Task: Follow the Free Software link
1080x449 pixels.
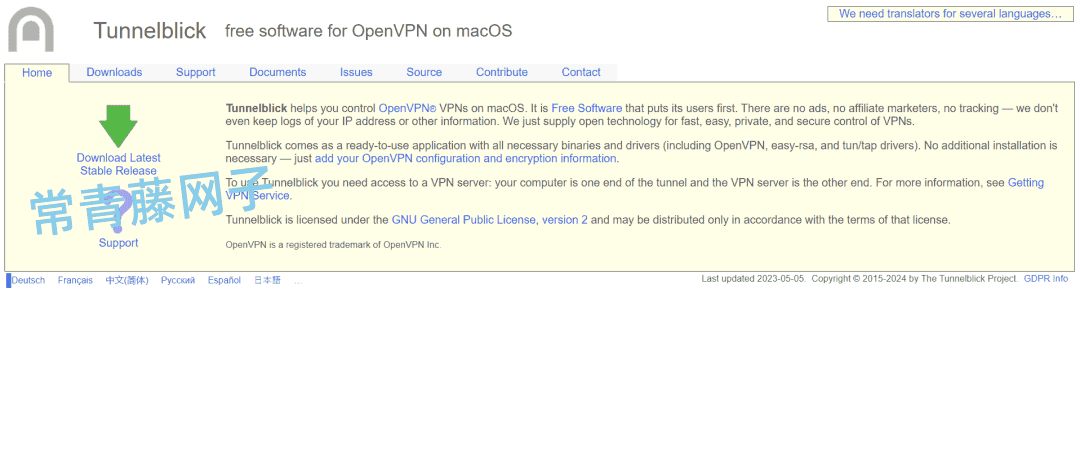Action: point(586,108)
